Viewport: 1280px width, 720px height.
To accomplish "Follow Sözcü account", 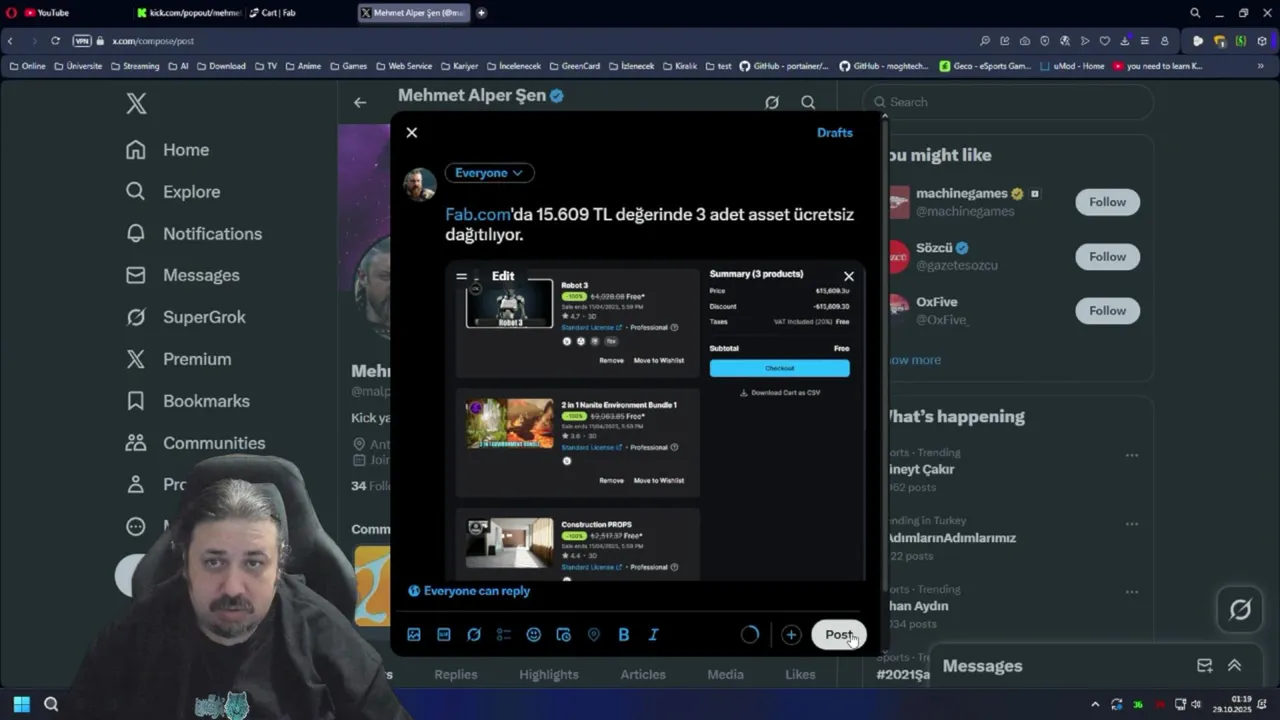I will (x=1107, y=257).
